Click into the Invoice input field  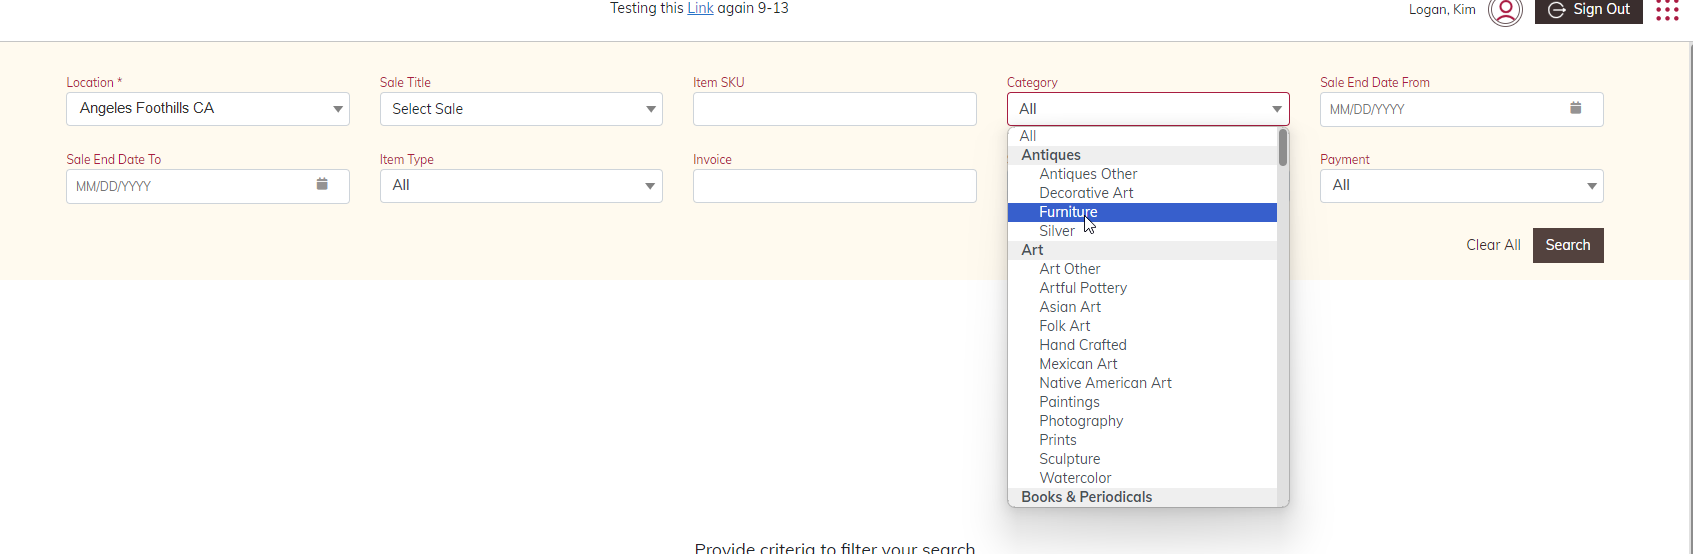(834, 186)
